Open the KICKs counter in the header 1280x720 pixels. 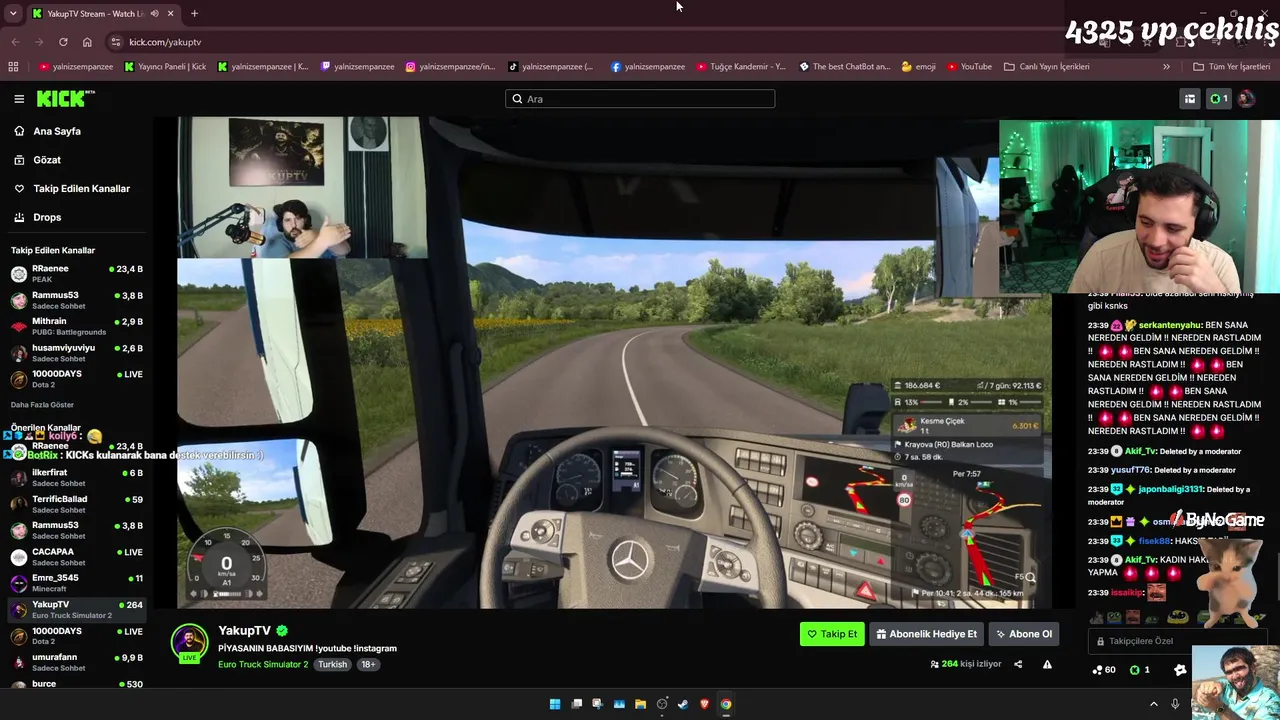[x=1218, y=99]
